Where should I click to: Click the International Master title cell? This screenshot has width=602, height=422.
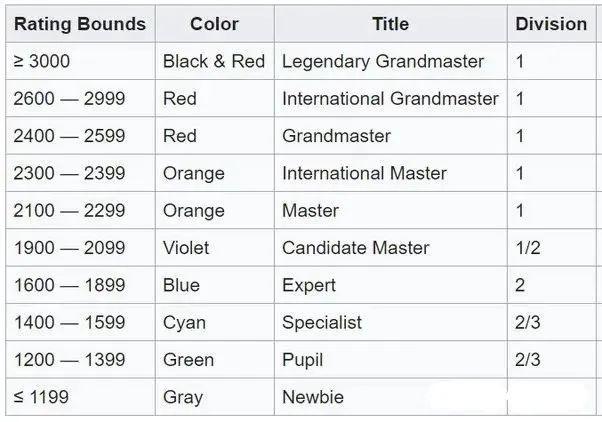364,173
